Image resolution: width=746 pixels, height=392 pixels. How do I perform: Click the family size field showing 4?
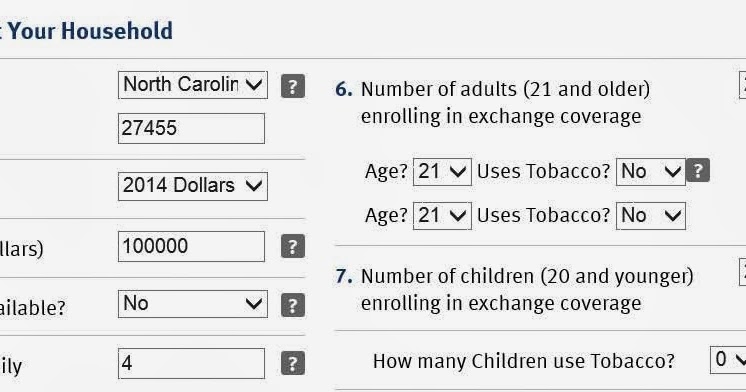[x=191, y=363]
